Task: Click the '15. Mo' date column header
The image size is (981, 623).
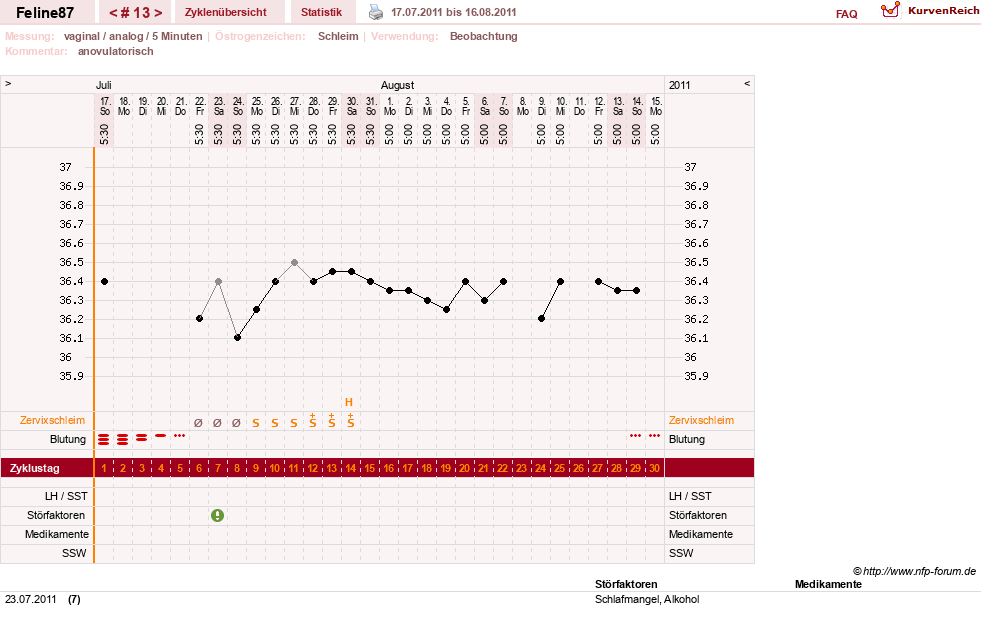Action: point(656,106)
